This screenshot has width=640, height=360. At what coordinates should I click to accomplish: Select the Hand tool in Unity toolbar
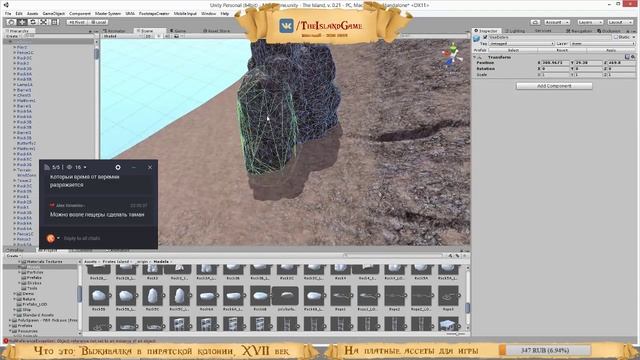pos(12,22)
